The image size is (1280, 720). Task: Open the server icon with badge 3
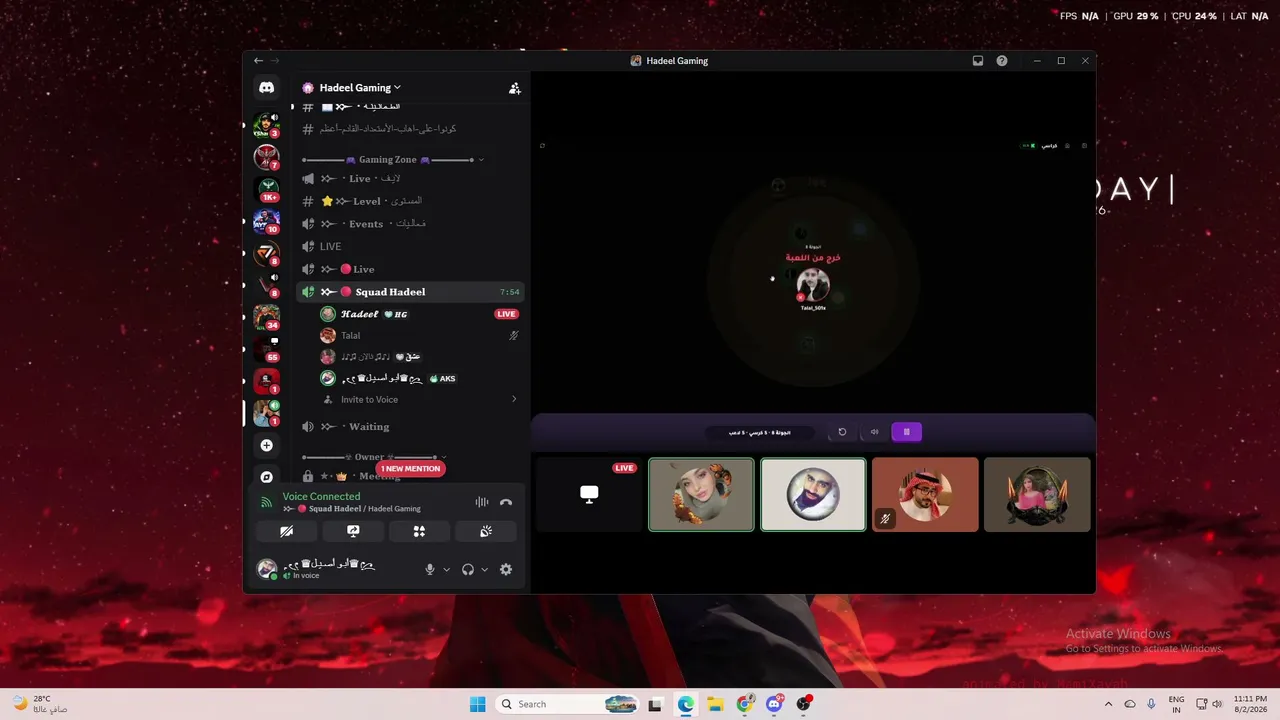266,125
